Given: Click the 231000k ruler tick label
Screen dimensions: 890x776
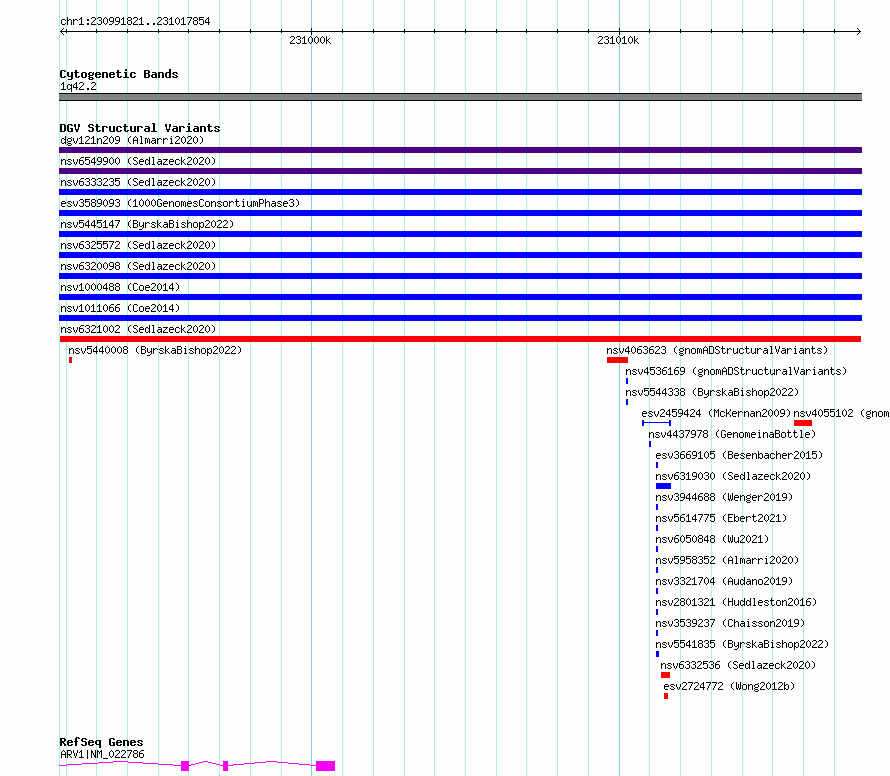Looking at the screenshot, I should click(310, 40).
